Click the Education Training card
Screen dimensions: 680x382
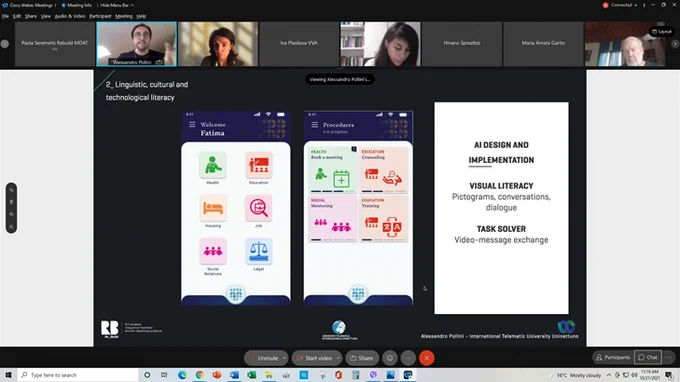pyautogui.click(x=384, y=219)
